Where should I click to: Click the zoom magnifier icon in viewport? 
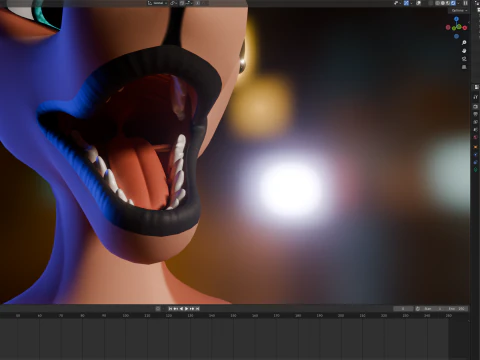(x=464, y=43)
